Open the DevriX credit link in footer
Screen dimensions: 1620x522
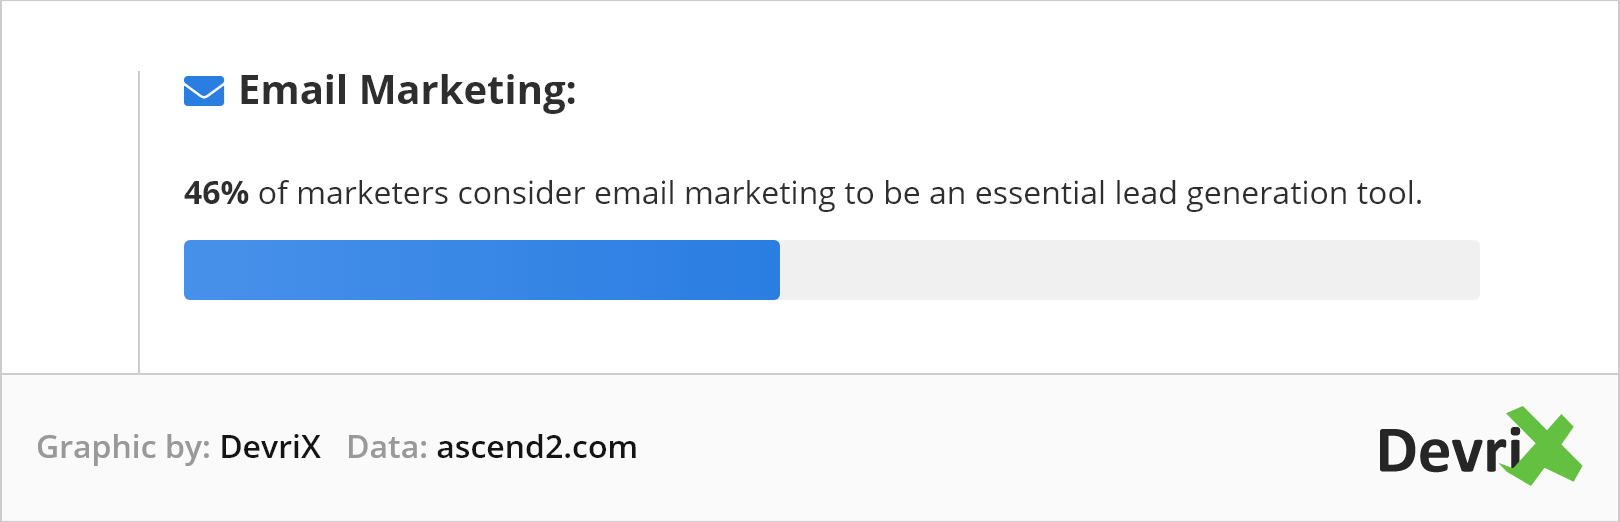[270, 447]
